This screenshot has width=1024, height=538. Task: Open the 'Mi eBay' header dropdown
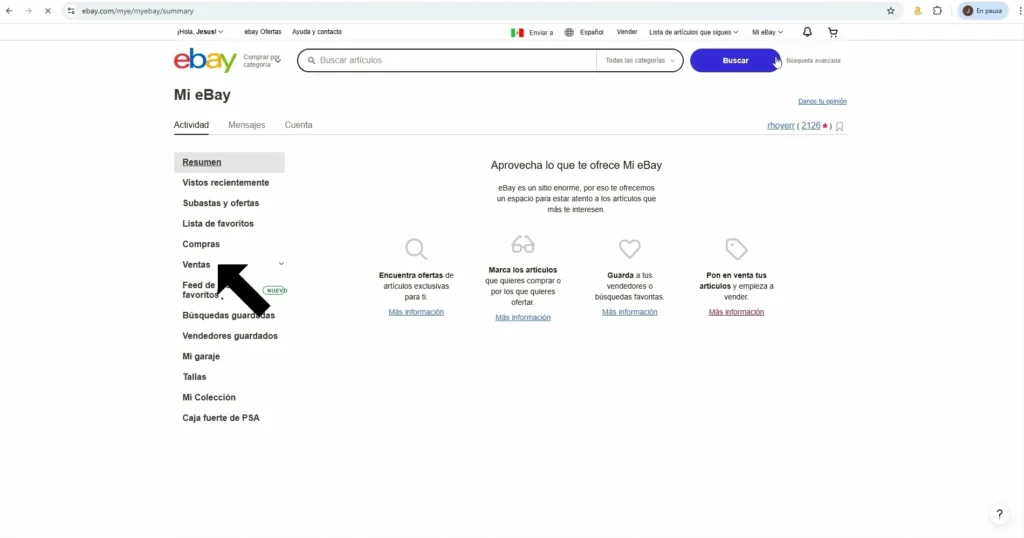pos(767,32)
